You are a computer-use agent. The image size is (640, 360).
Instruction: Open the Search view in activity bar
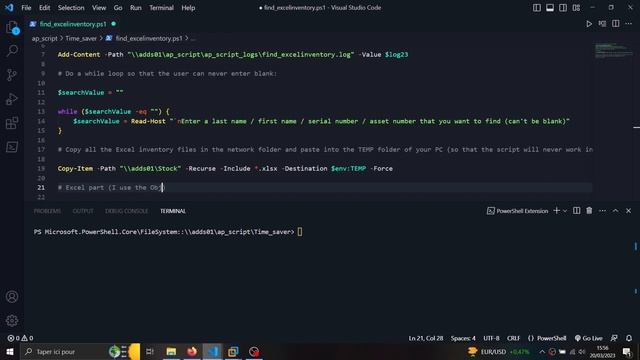12,51
